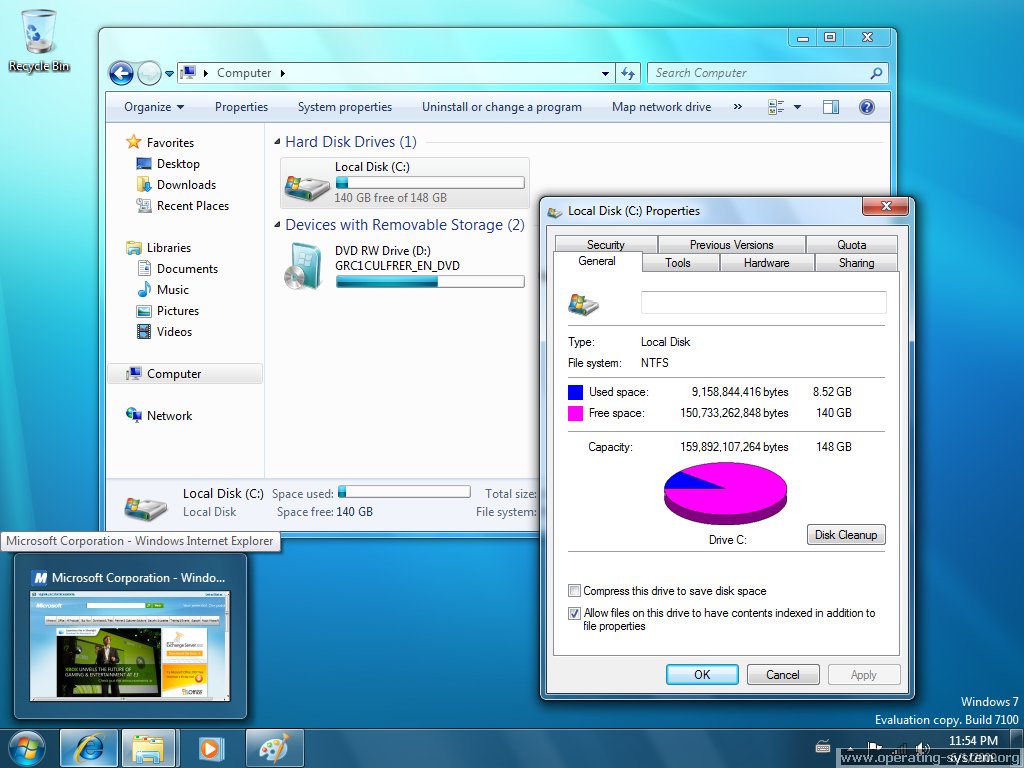
Task: Click the blue Used space swatch
Action: tap(575, 392)
